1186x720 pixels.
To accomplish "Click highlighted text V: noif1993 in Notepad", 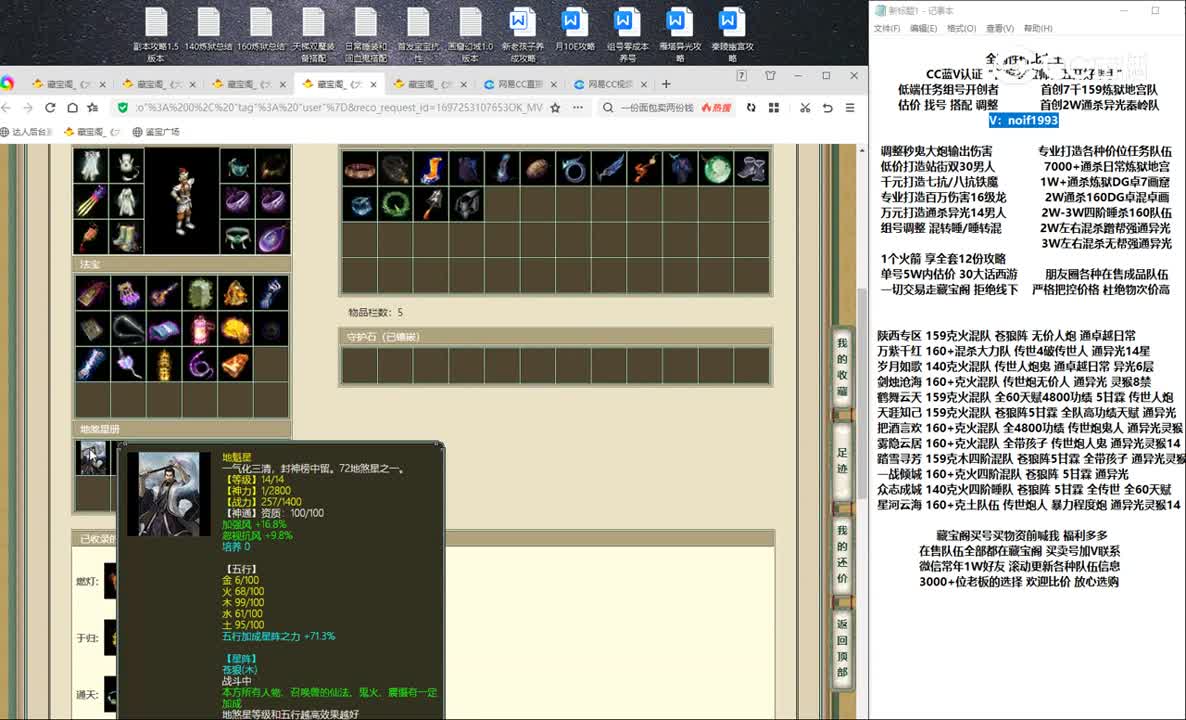I will tap(1023, 120).
